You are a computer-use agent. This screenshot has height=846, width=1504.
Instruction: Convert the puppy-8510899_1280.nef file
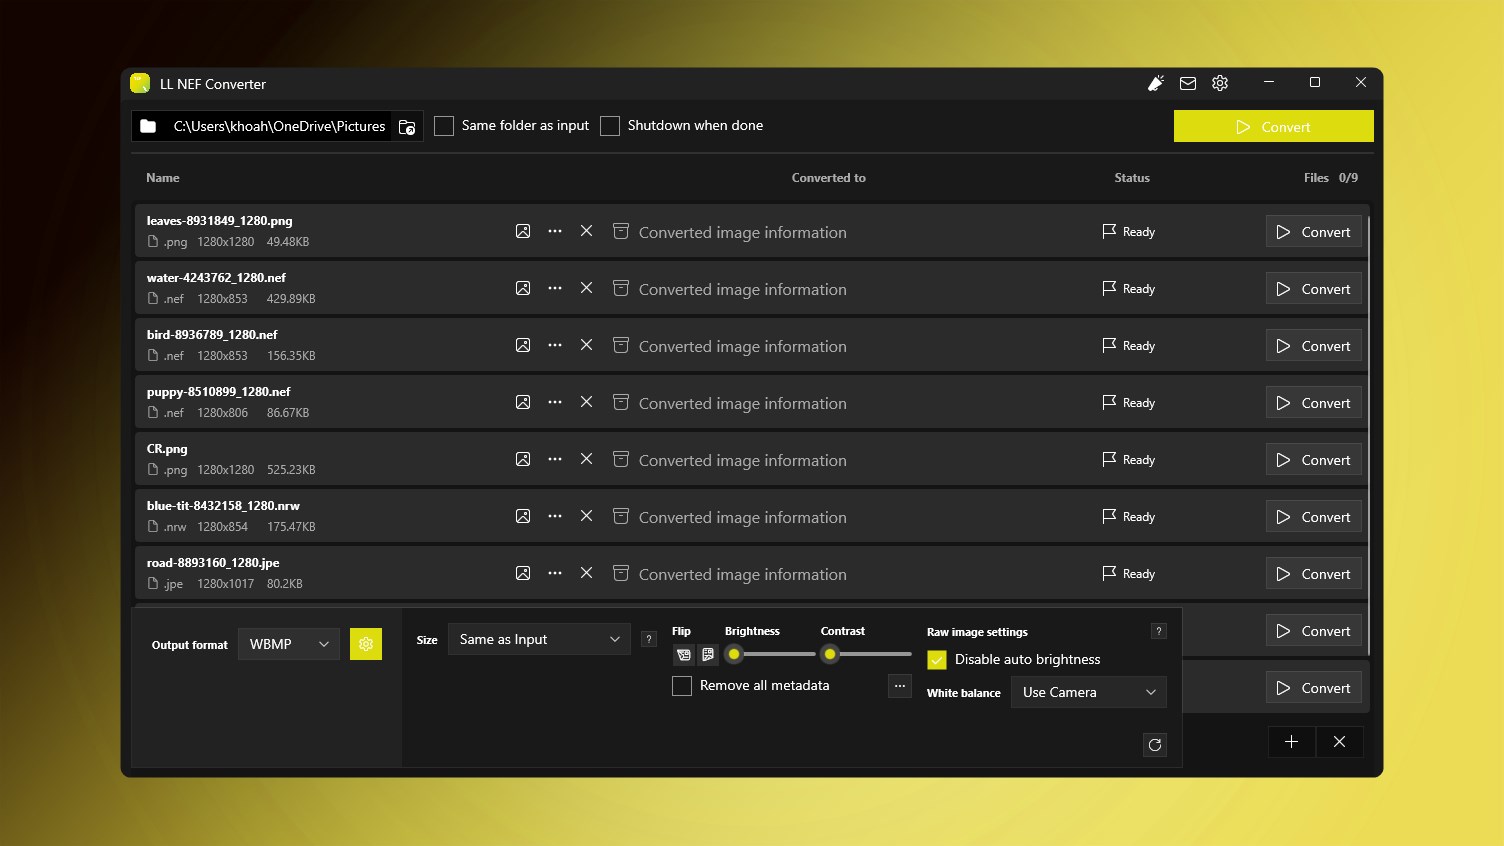coord(1314,403)
